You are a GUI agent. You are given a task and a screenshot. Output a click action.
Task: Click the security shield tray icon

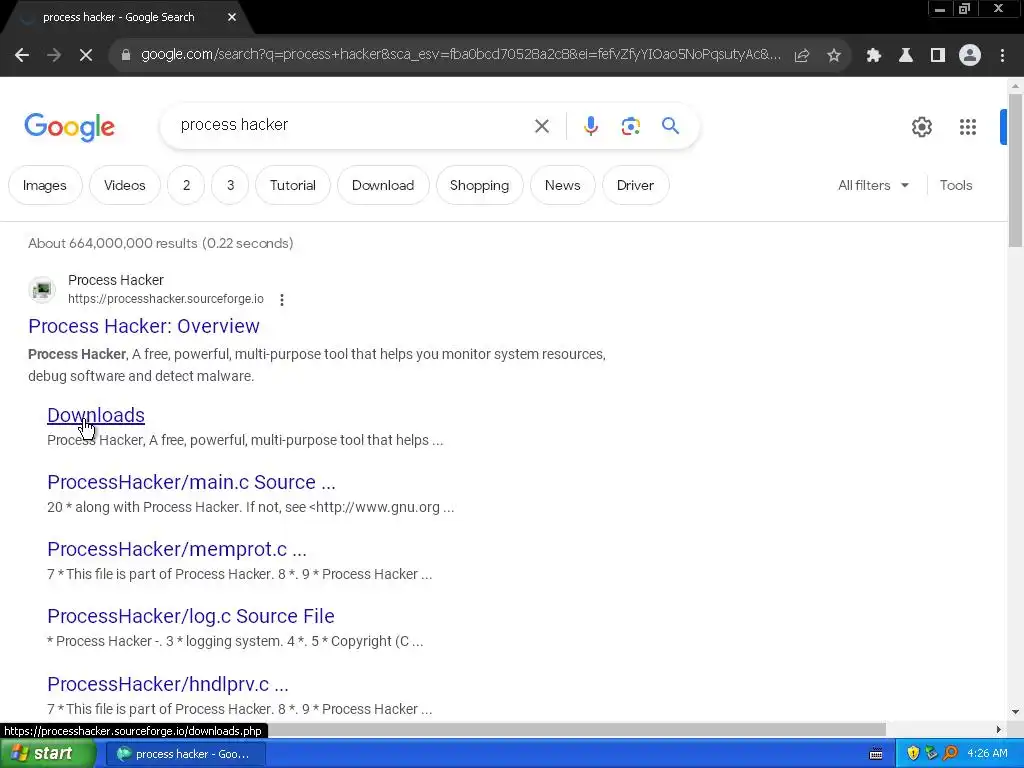coord(913,754)
